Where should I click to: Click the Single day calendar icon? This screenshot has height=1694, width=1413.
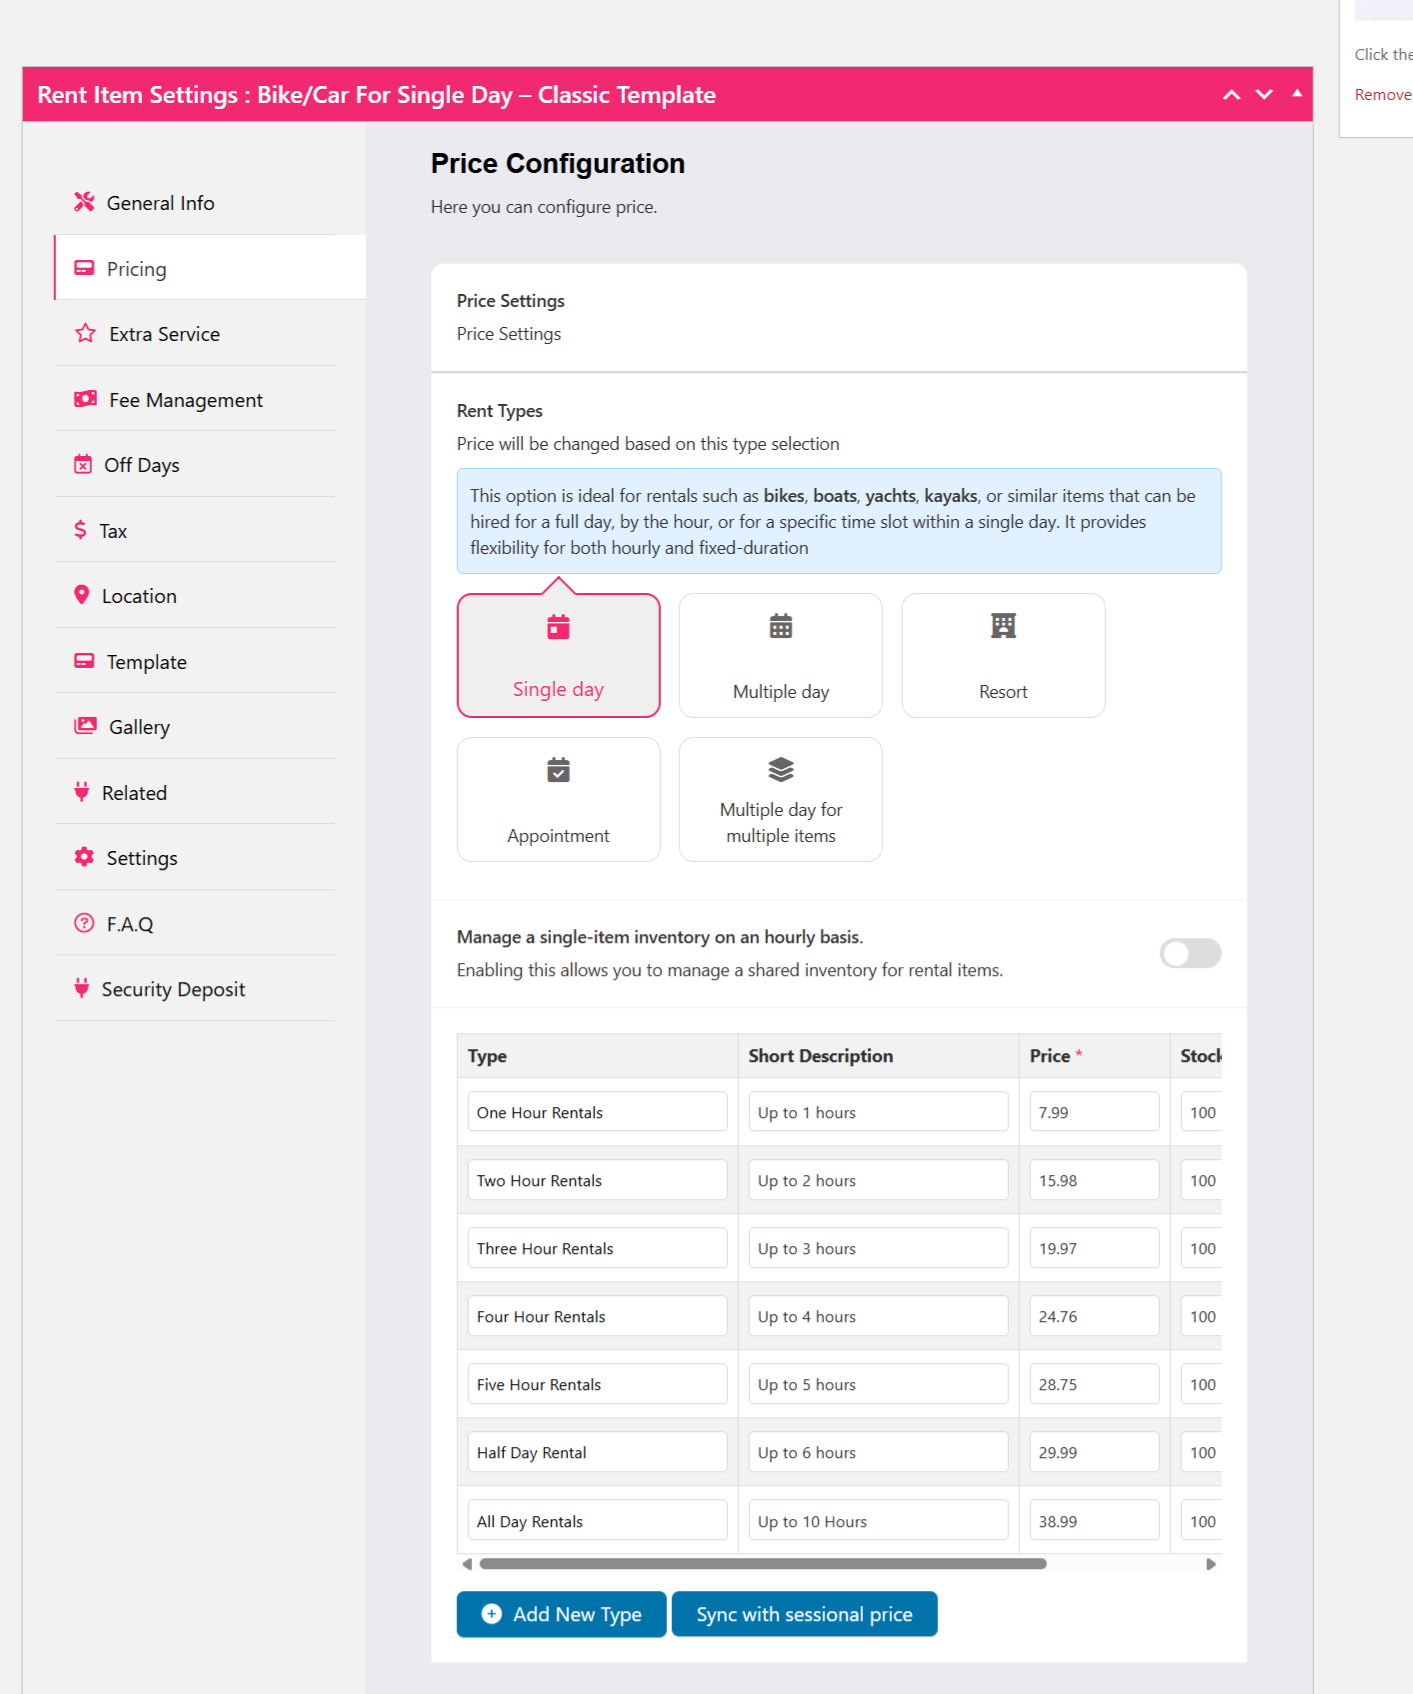[x=558, y=627]
